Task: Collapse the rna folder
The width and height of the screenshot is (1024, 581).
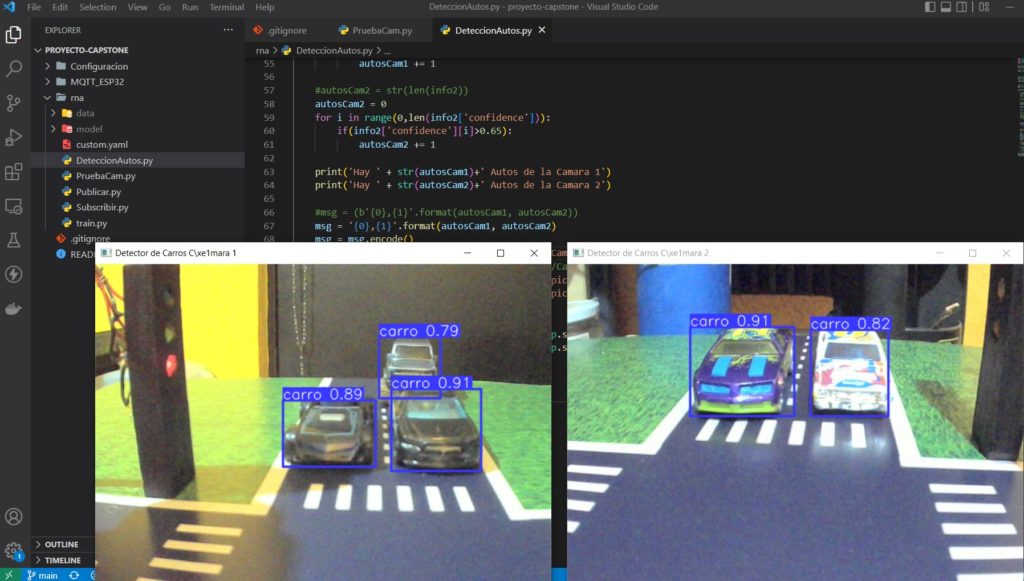Action: tap(76, 97)
